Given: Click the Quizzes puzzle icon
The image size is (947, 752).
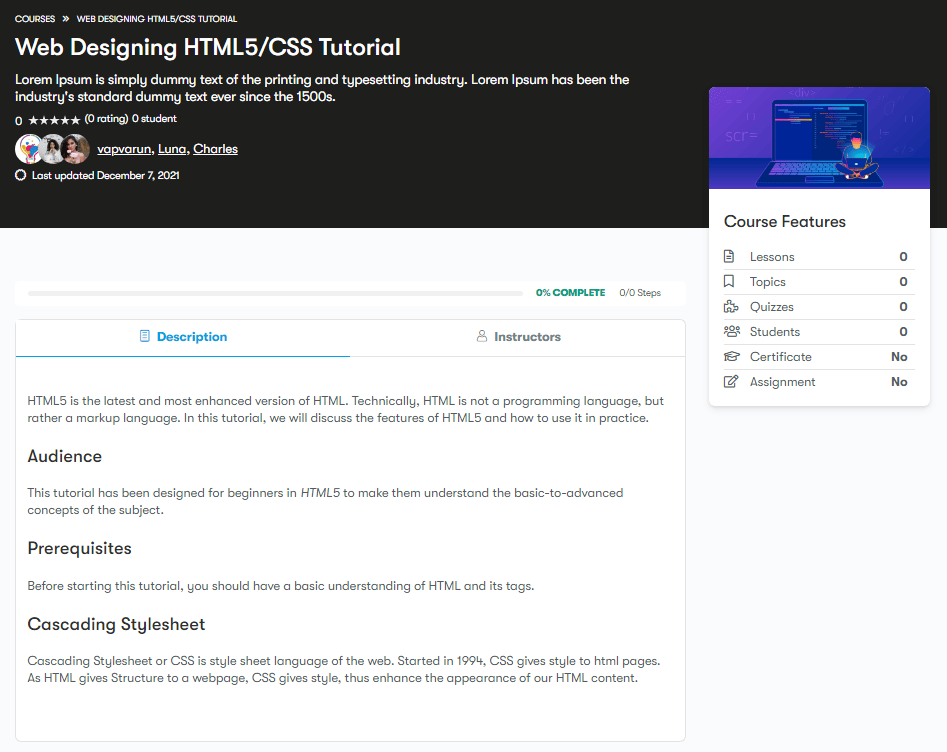Looking at the screenshot, I should click(x=730, y=307).
